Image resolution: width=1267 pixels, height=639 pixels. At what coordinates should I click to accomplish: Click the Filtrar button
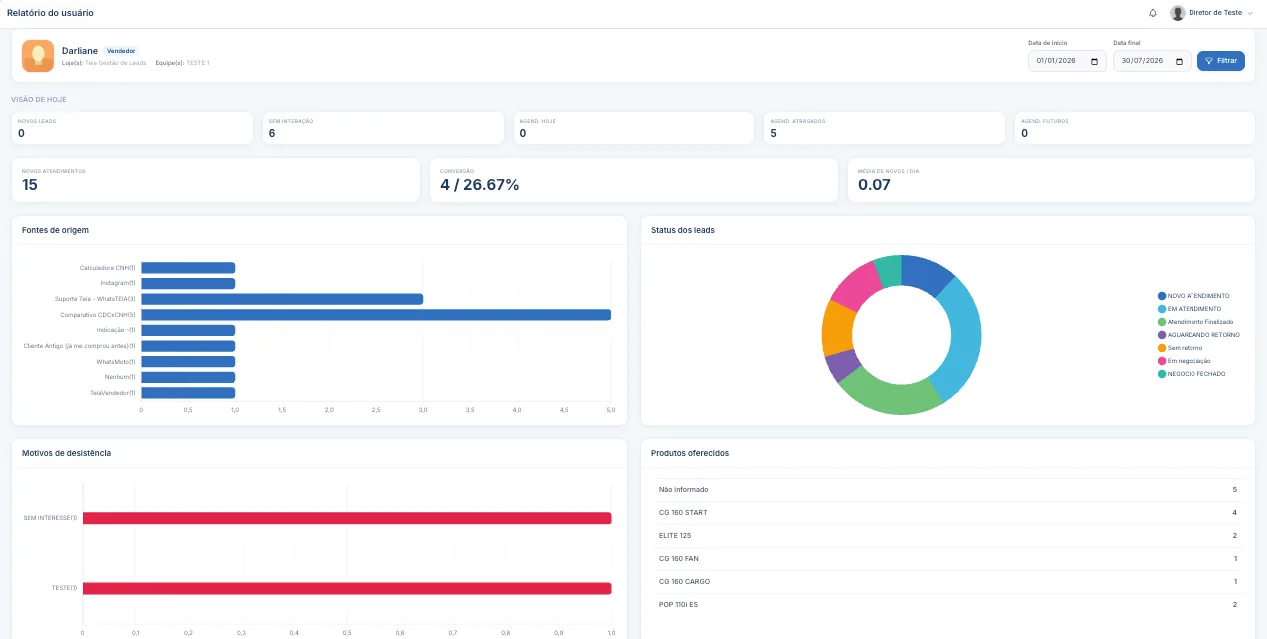[1221, 61]
